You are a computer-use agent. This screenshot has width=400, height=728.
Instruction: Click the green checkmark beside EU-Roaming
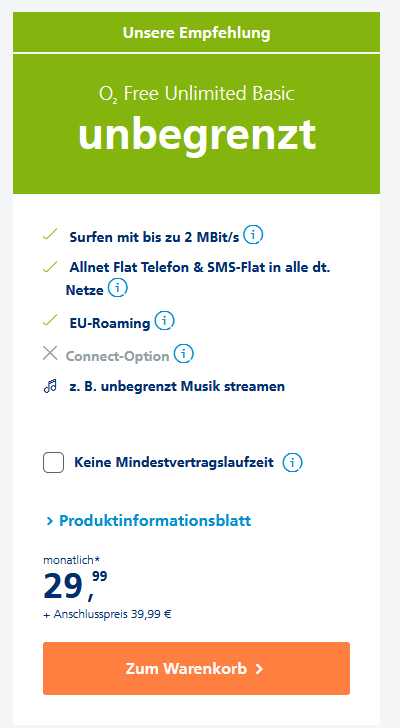(50, 320)
